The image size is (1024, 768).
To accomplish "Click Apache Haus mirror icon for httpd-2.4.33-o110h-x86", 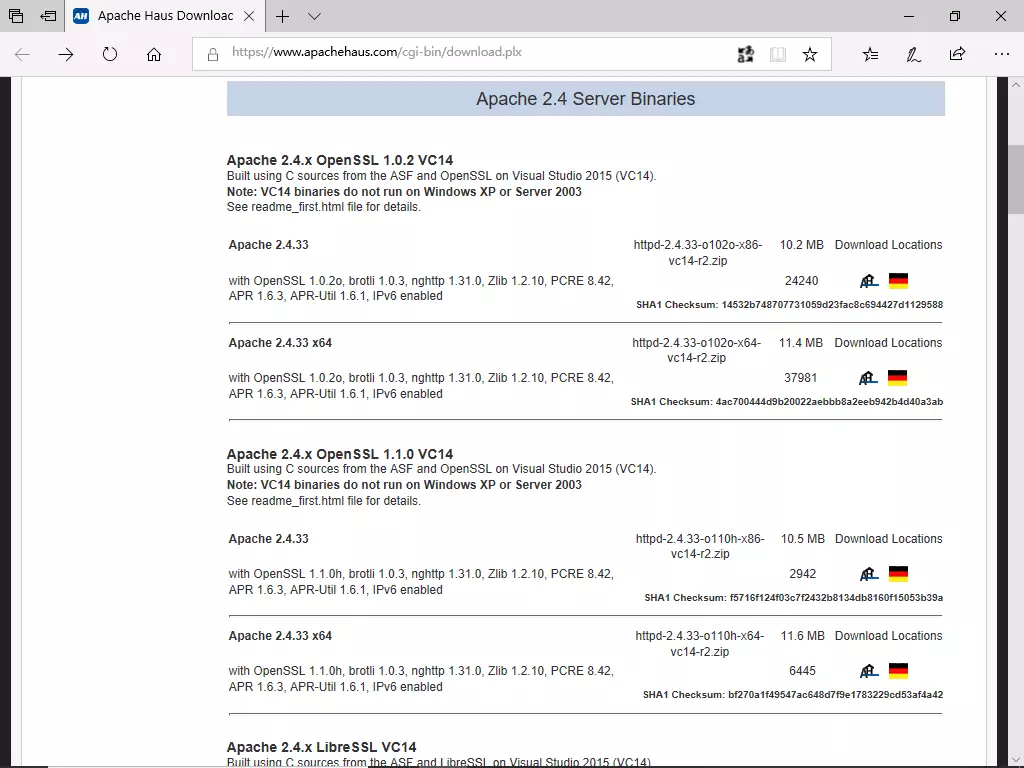I will [x=869, y=574].
